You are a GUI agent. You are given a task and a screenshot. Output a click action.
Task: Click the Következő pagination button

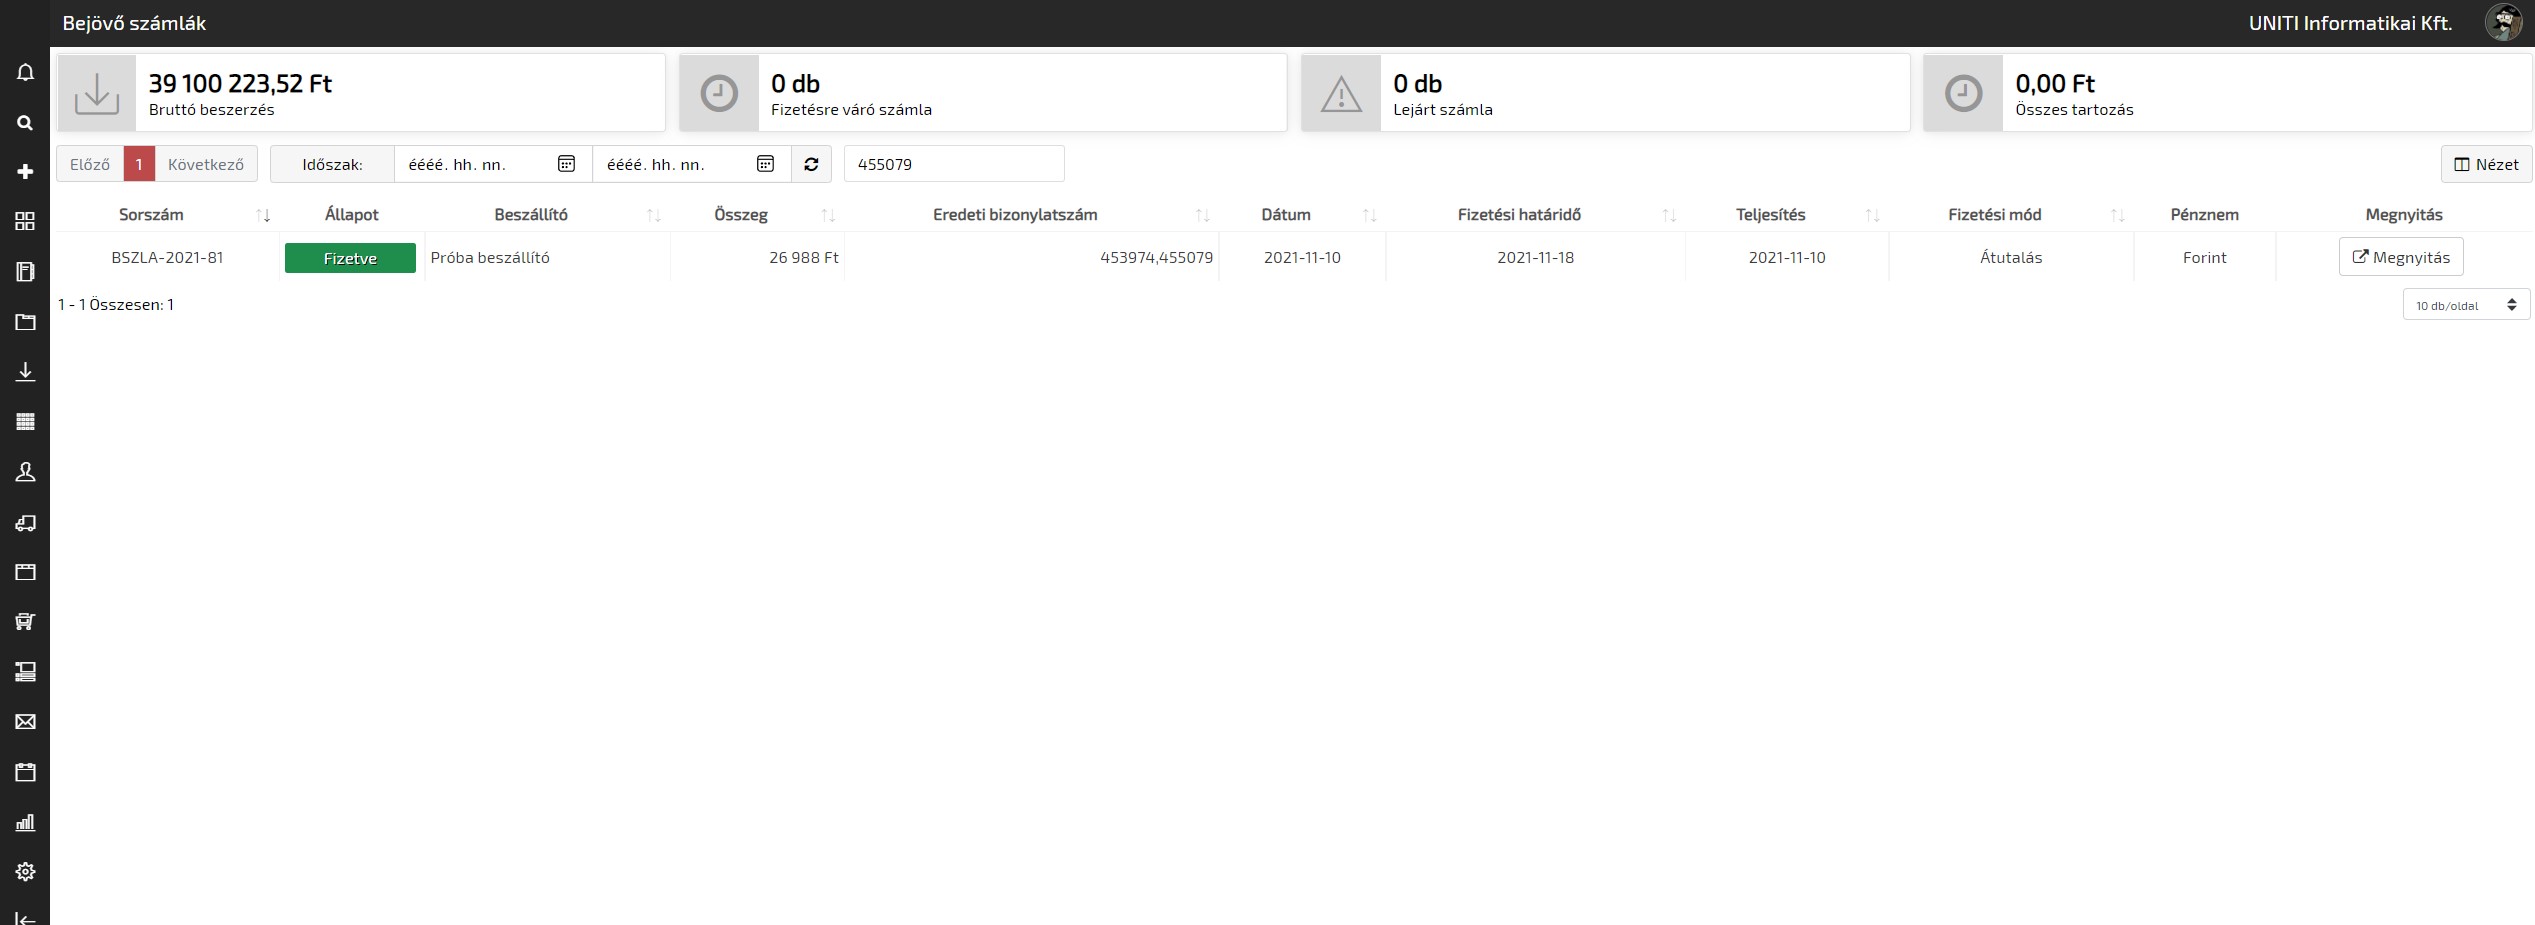click(x=206, y=164)
